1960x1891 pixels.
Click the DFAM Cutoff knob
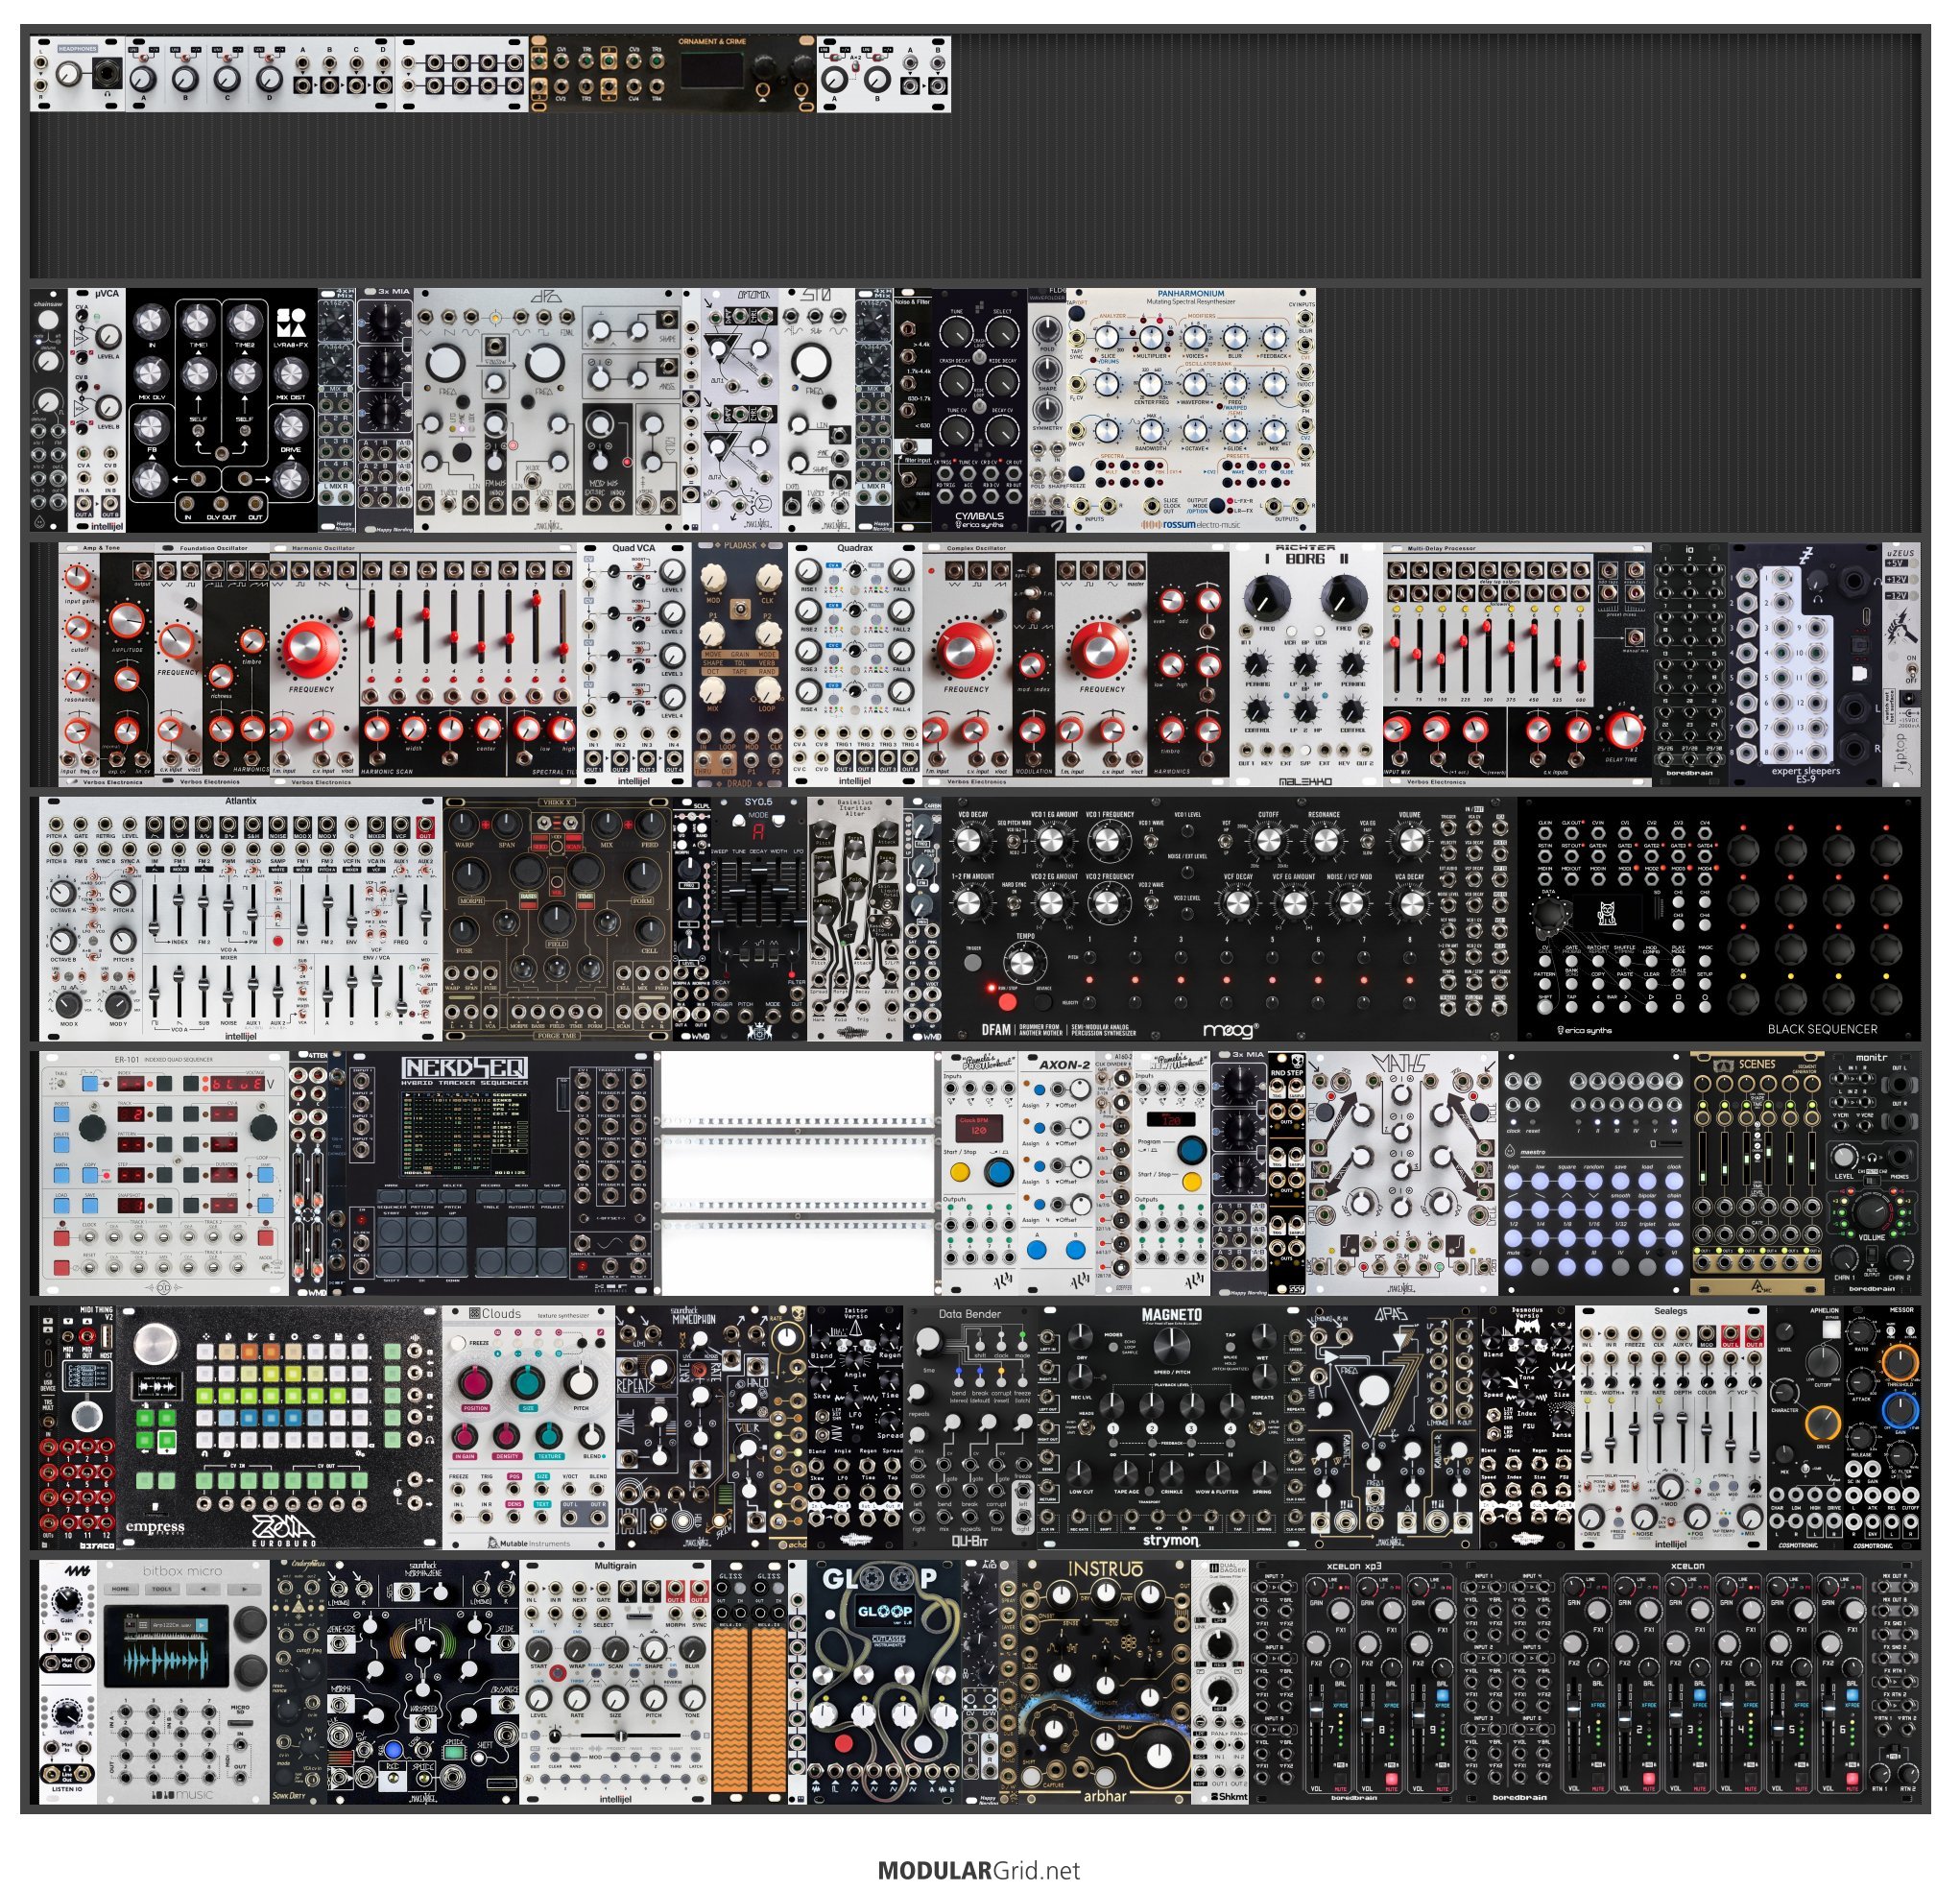1268,842
